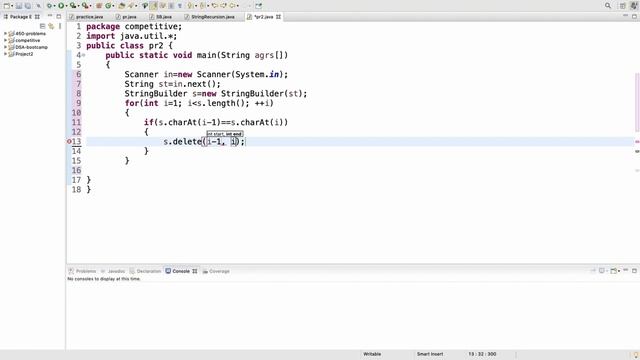
Task: Open the quick access search magnifier
Action: [x=608, y=6]
